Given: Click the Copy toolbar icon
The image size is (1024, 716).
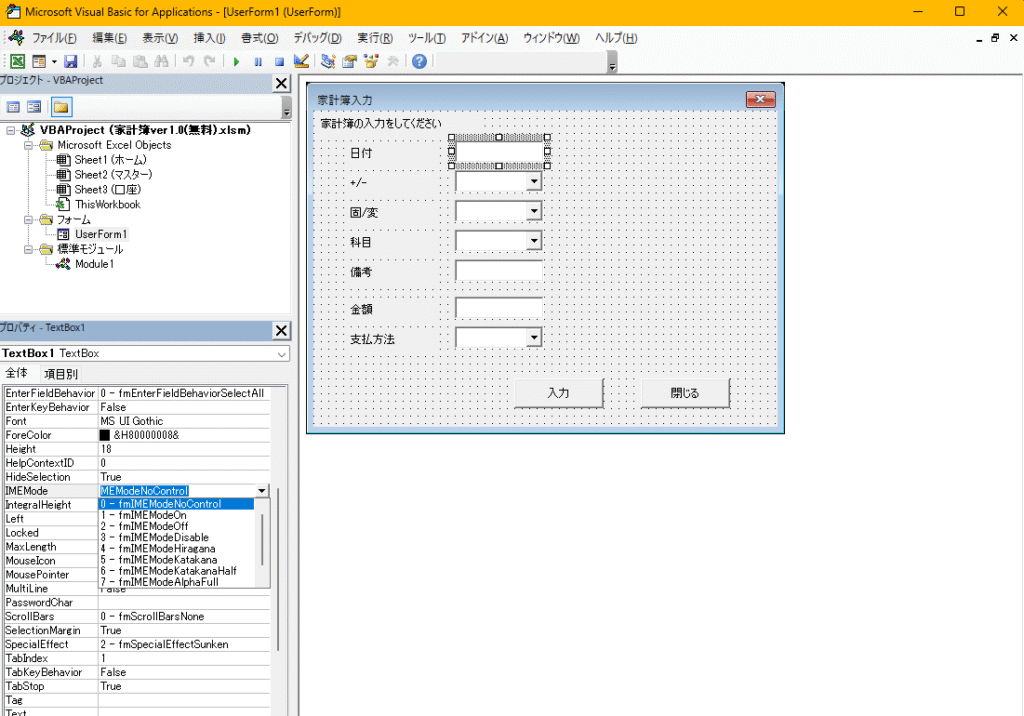Looking at the screenshot, I should pos(118,61).
